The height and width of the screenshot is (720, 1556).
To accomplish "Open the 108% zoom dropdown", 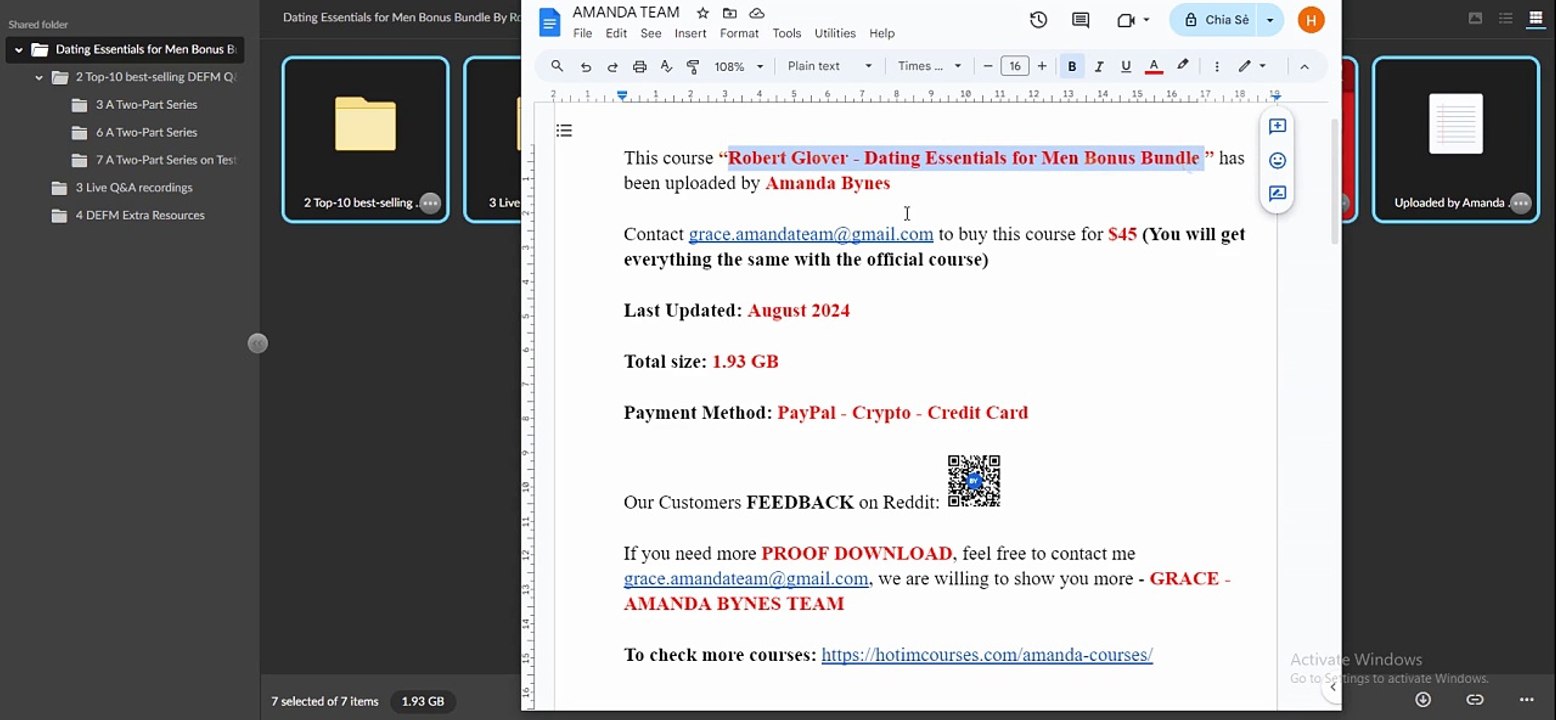I will [x=738, y=67].
